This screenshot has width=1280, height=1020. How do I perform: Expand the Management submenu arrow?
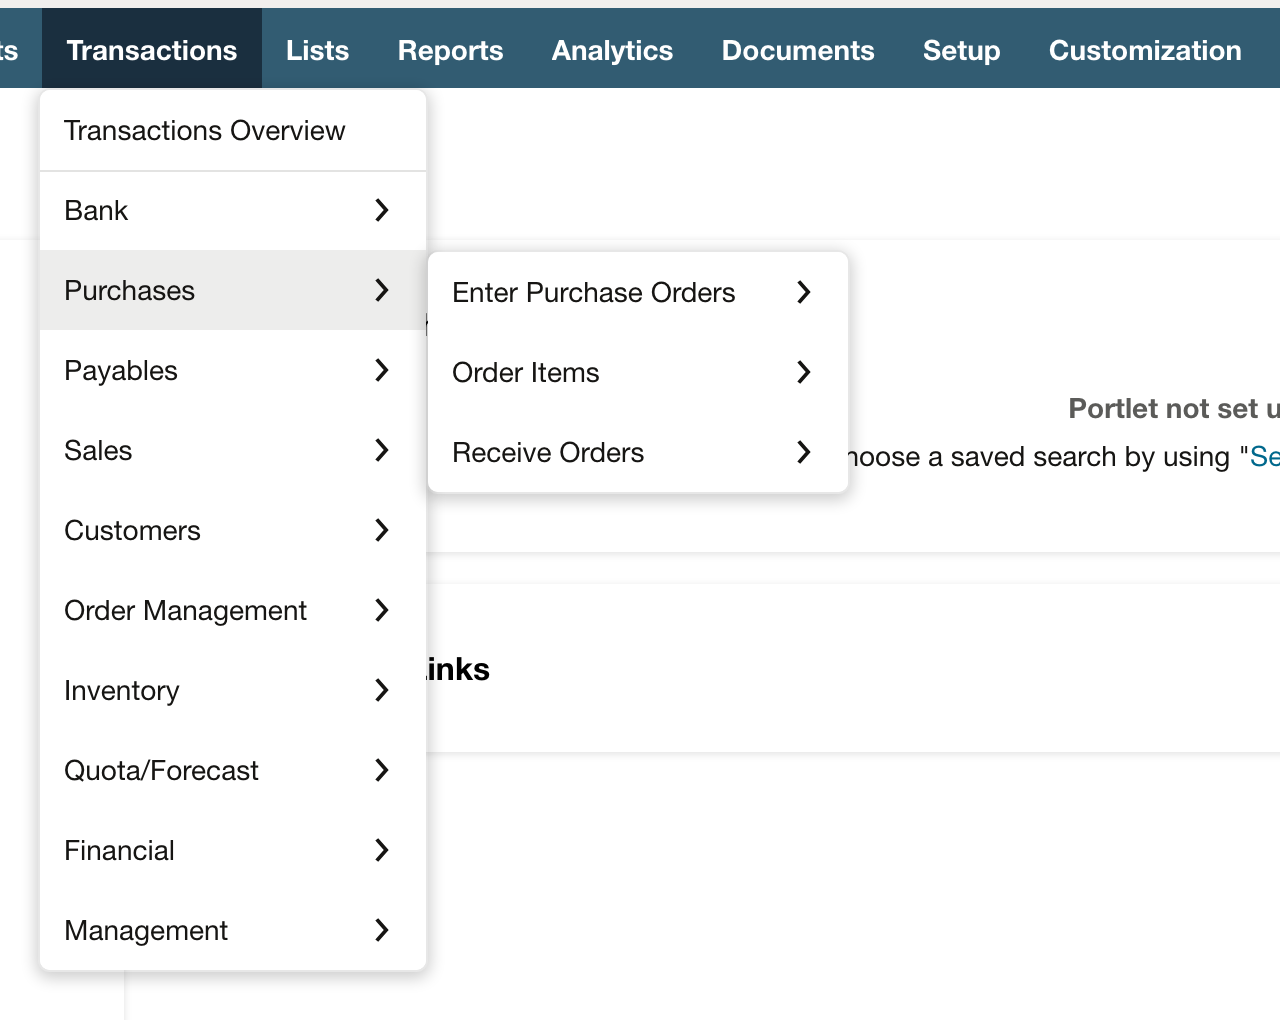381,930
